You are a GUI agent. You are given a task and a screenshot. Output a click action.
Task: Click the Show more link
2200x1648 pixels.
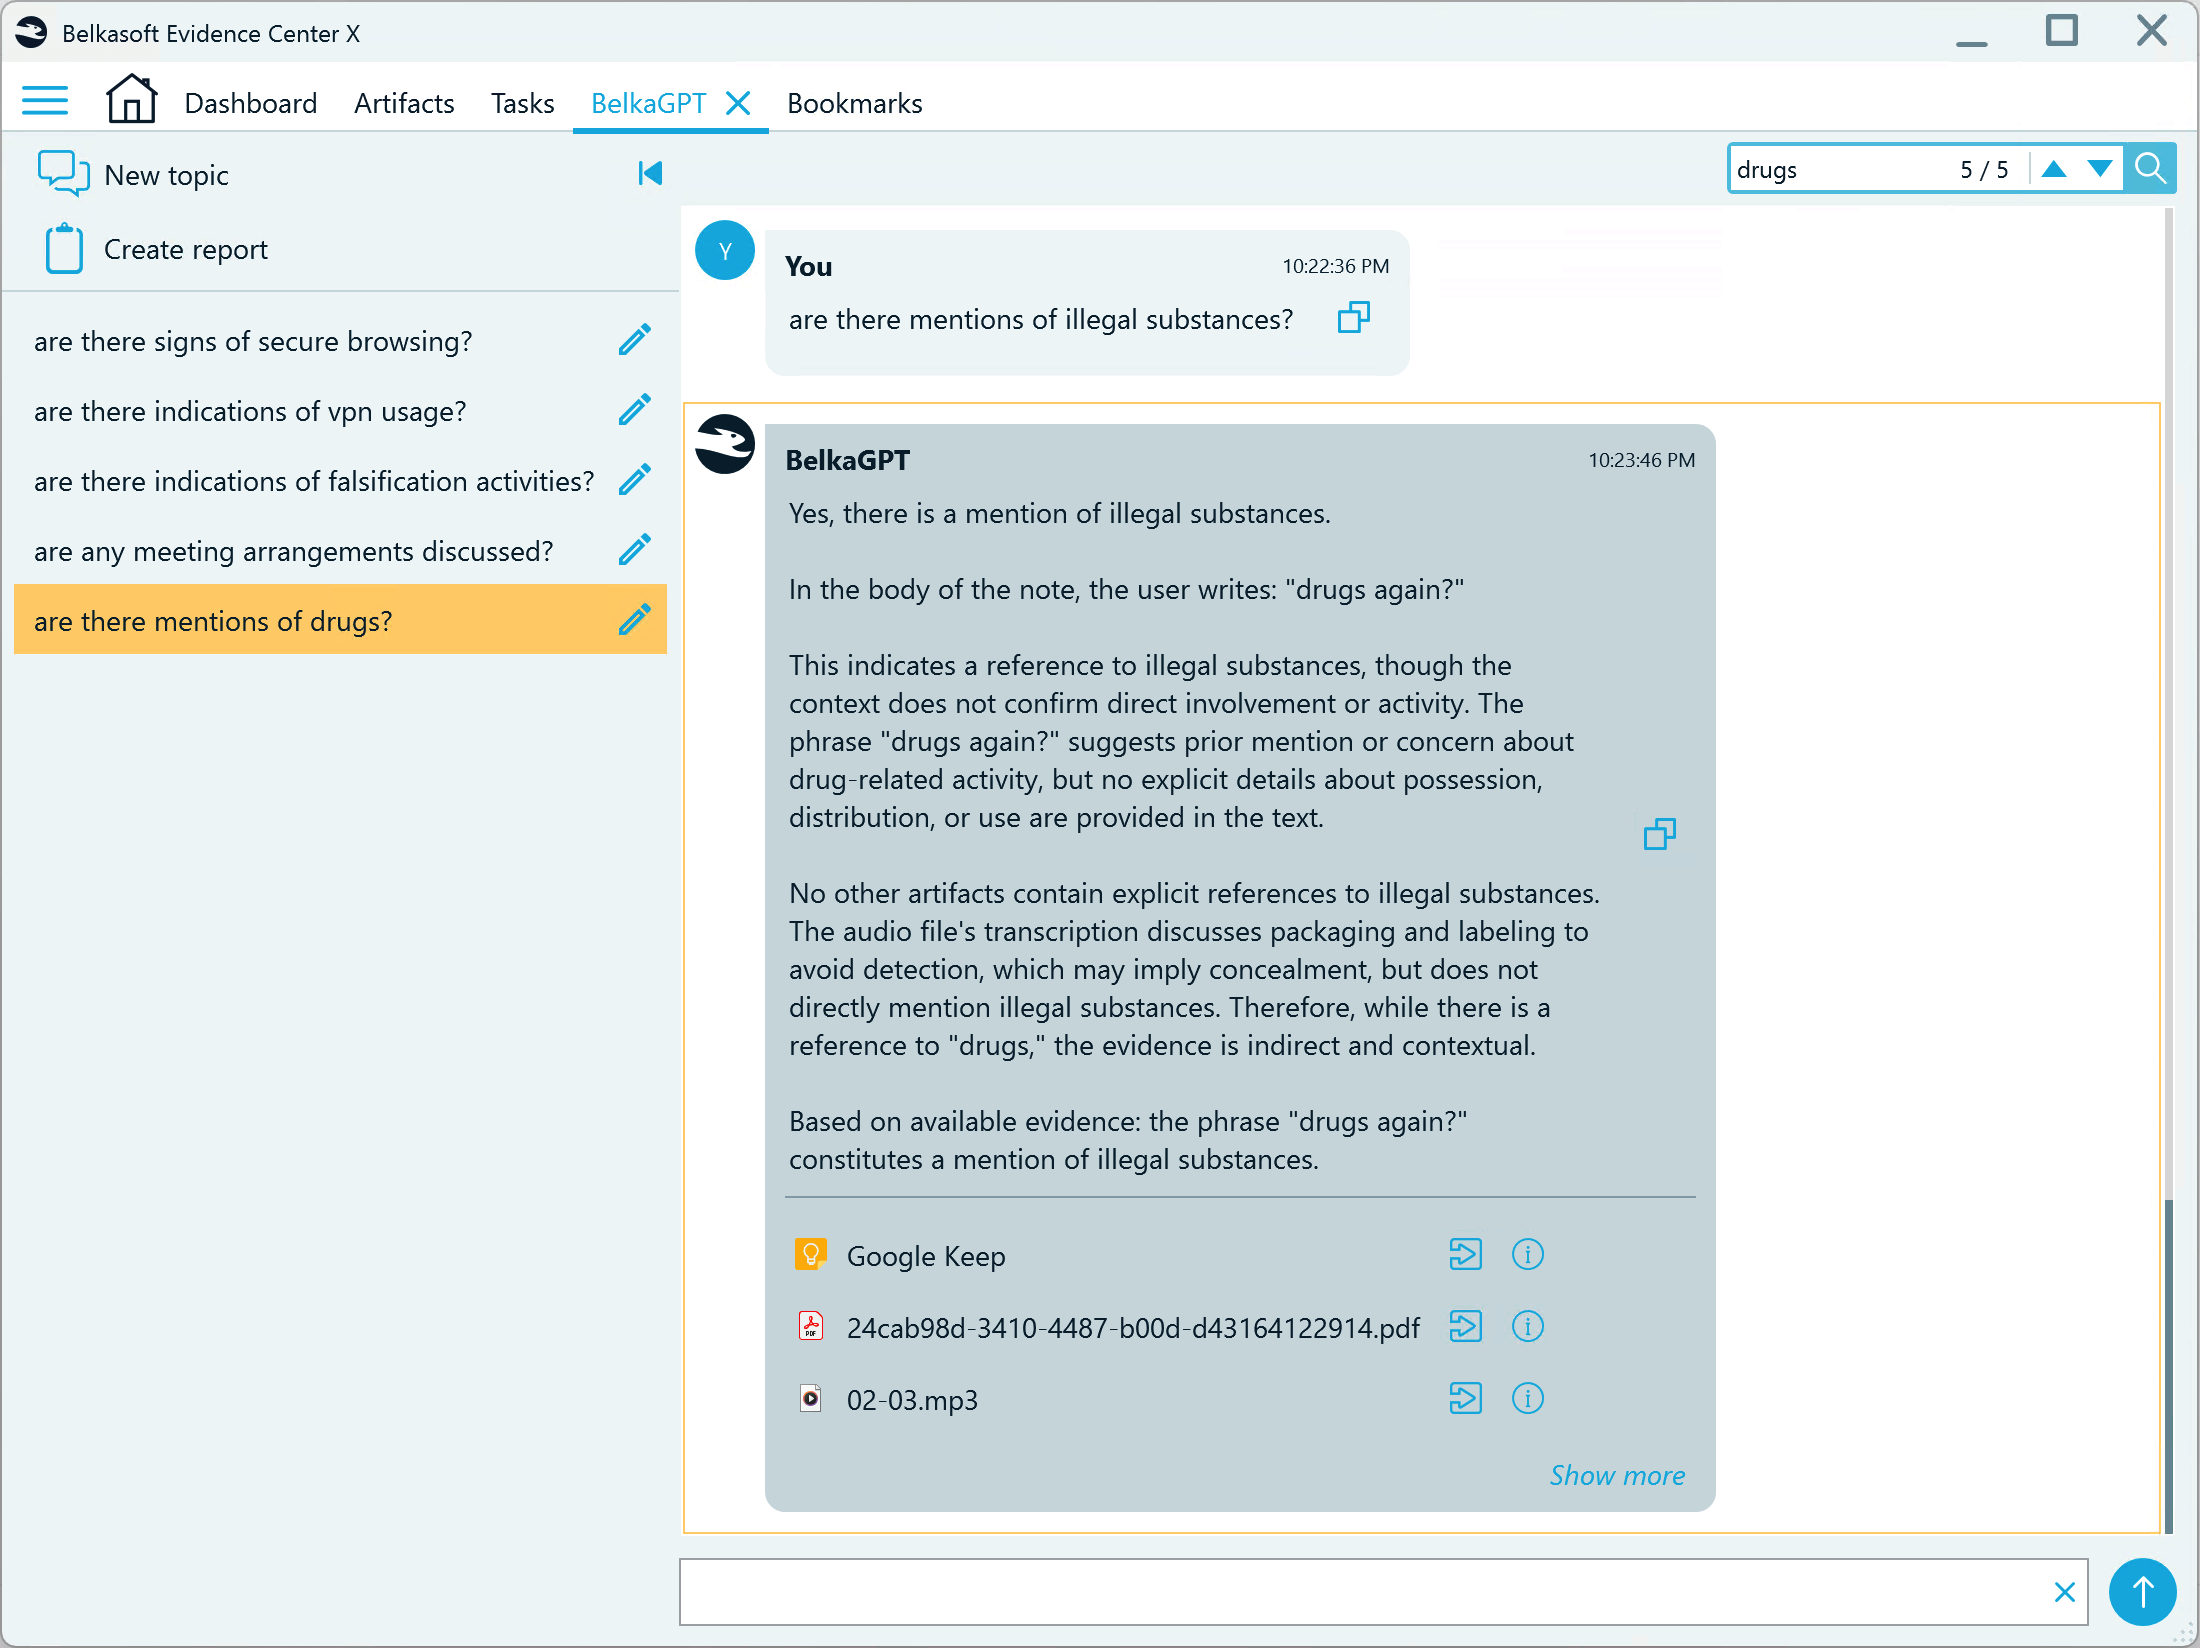coord(1616,1475)
